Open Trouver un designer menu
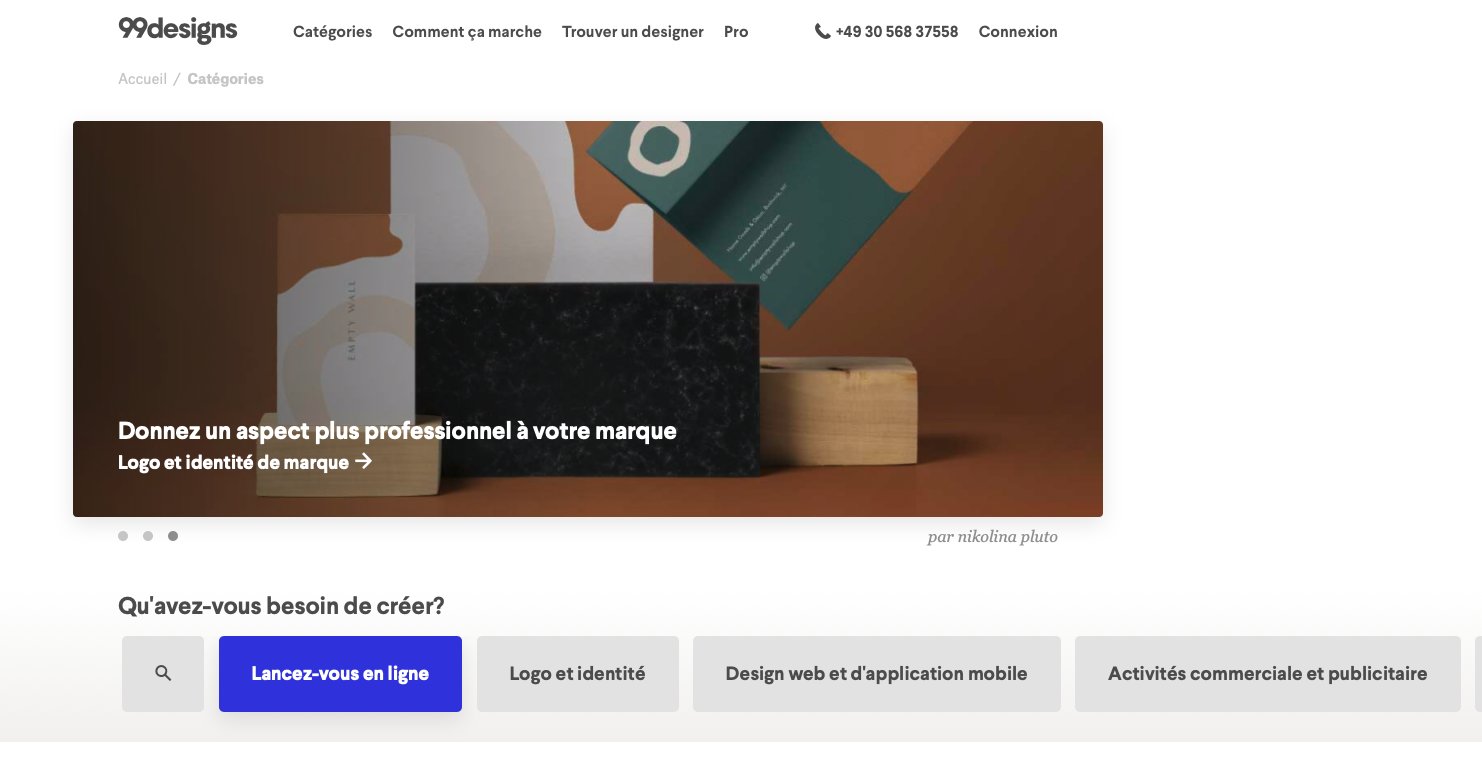 coord(633,32)
